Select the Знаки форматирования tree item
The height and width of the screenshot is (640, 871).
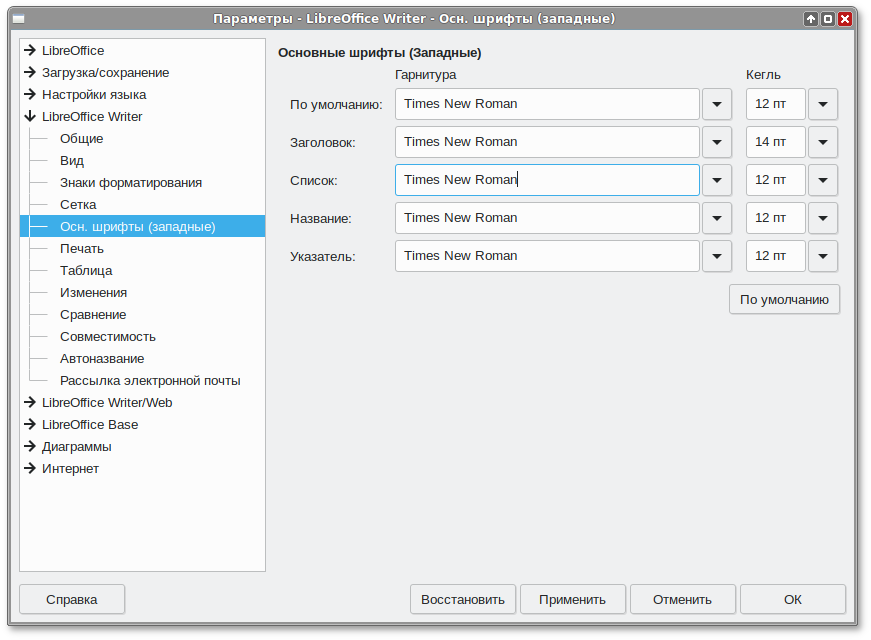click(x=131, y=182)
